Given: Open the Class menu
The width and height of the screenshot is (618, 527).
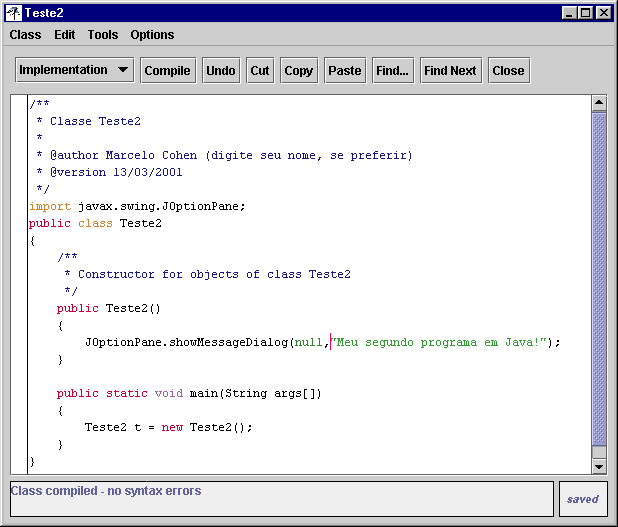Looking at the screenshot, I should tap(25, 35).
